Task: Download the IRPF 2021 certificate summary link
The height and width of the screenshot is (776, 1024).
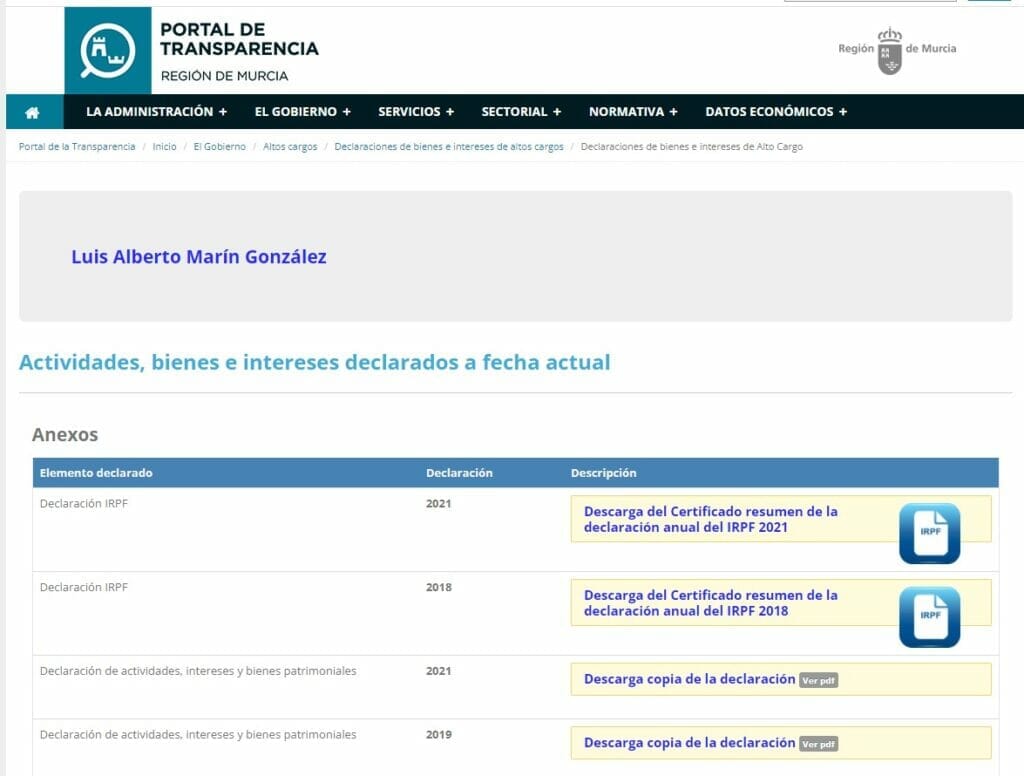Action: point(710,519)
